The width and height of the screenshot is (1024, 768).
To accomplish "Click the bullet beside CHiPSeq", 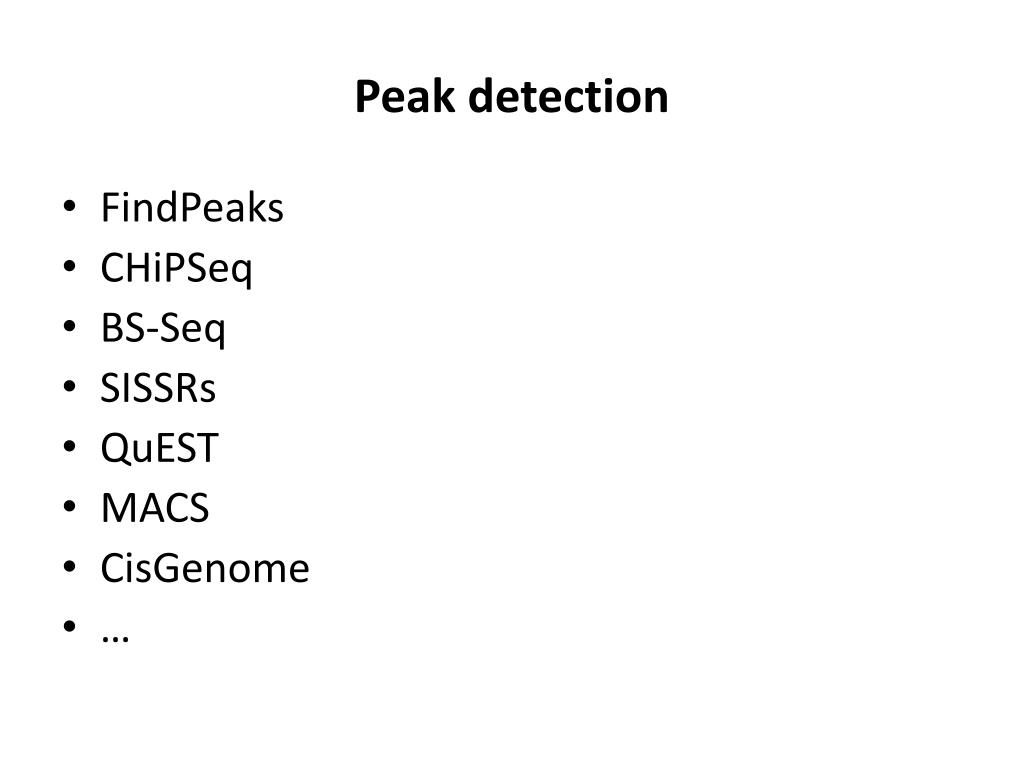I will click(x=70, y=266).
